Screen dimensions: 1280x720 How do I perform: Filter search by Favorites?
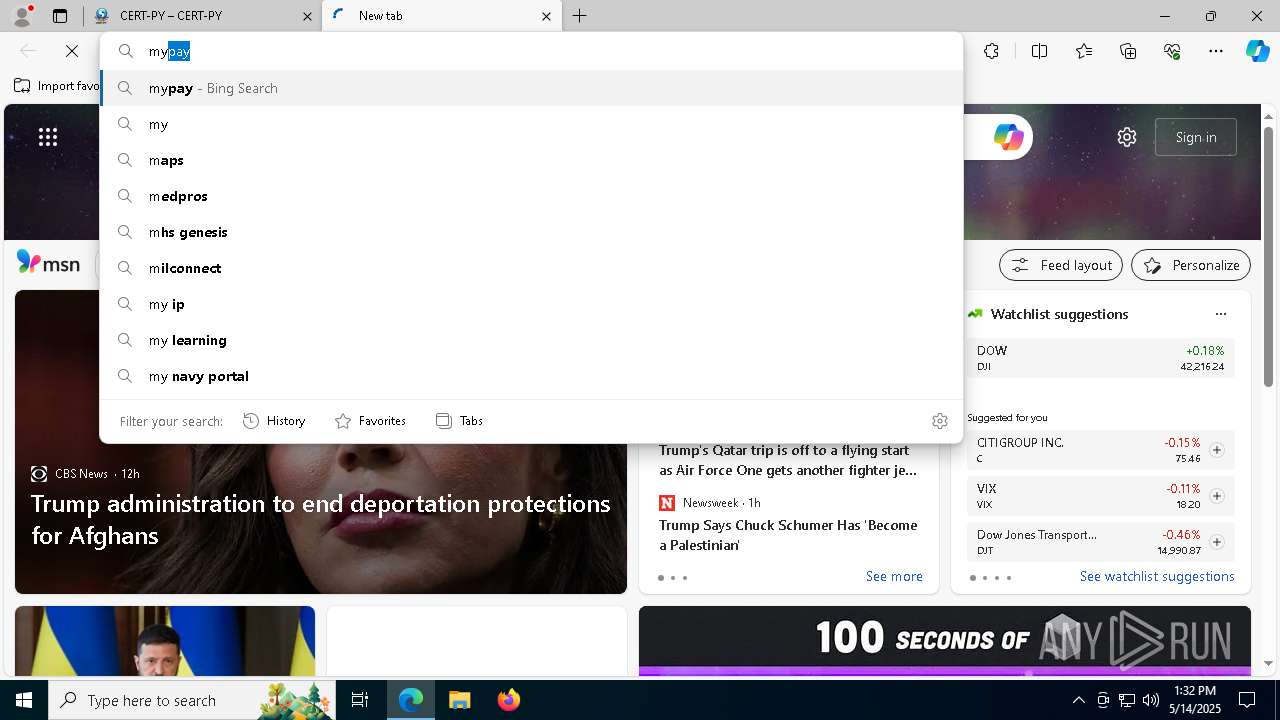(x=370, y=421)
